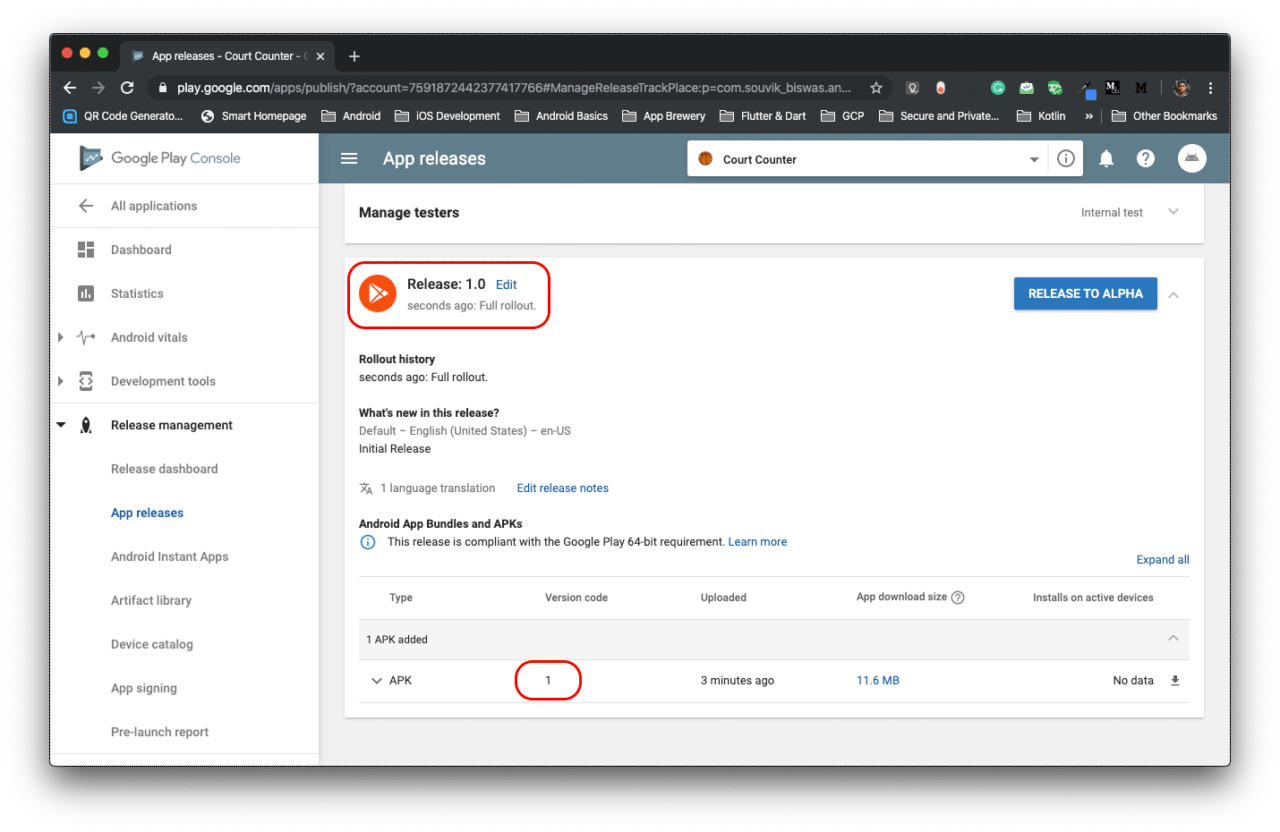Open Release dashboard in sidebar
This screenshot has height=832, width=1280.
point(164,469)
